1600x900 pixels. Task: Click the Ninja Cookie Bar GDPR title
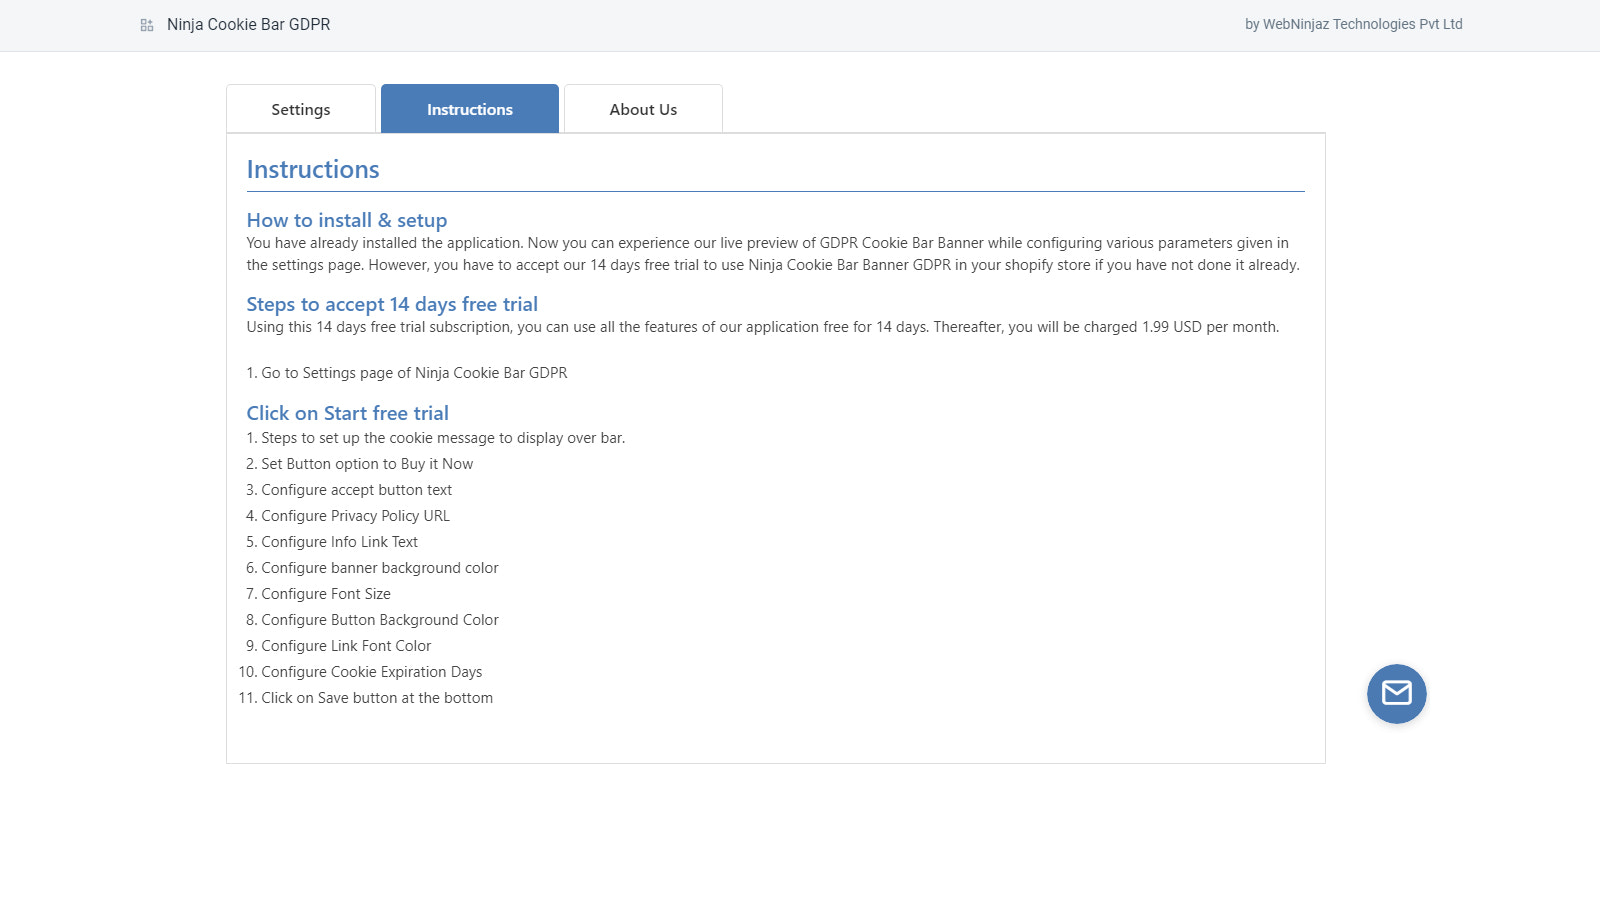(x=248, y=24)
